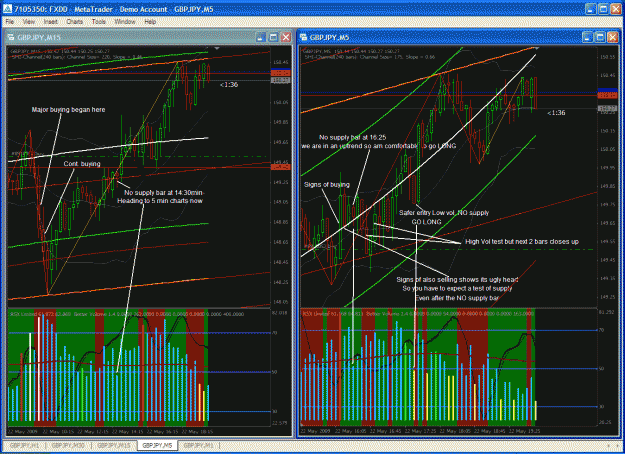Select 'Safer entry Low vol. NO supply' text
This screenshot has height=454, width=625.
444,213
